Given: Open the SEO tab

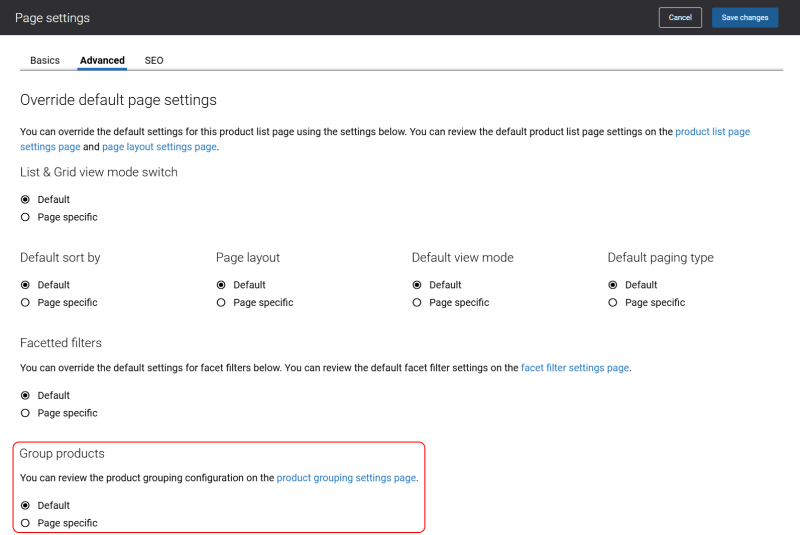Looking at the screenshot, I should 154,60.
